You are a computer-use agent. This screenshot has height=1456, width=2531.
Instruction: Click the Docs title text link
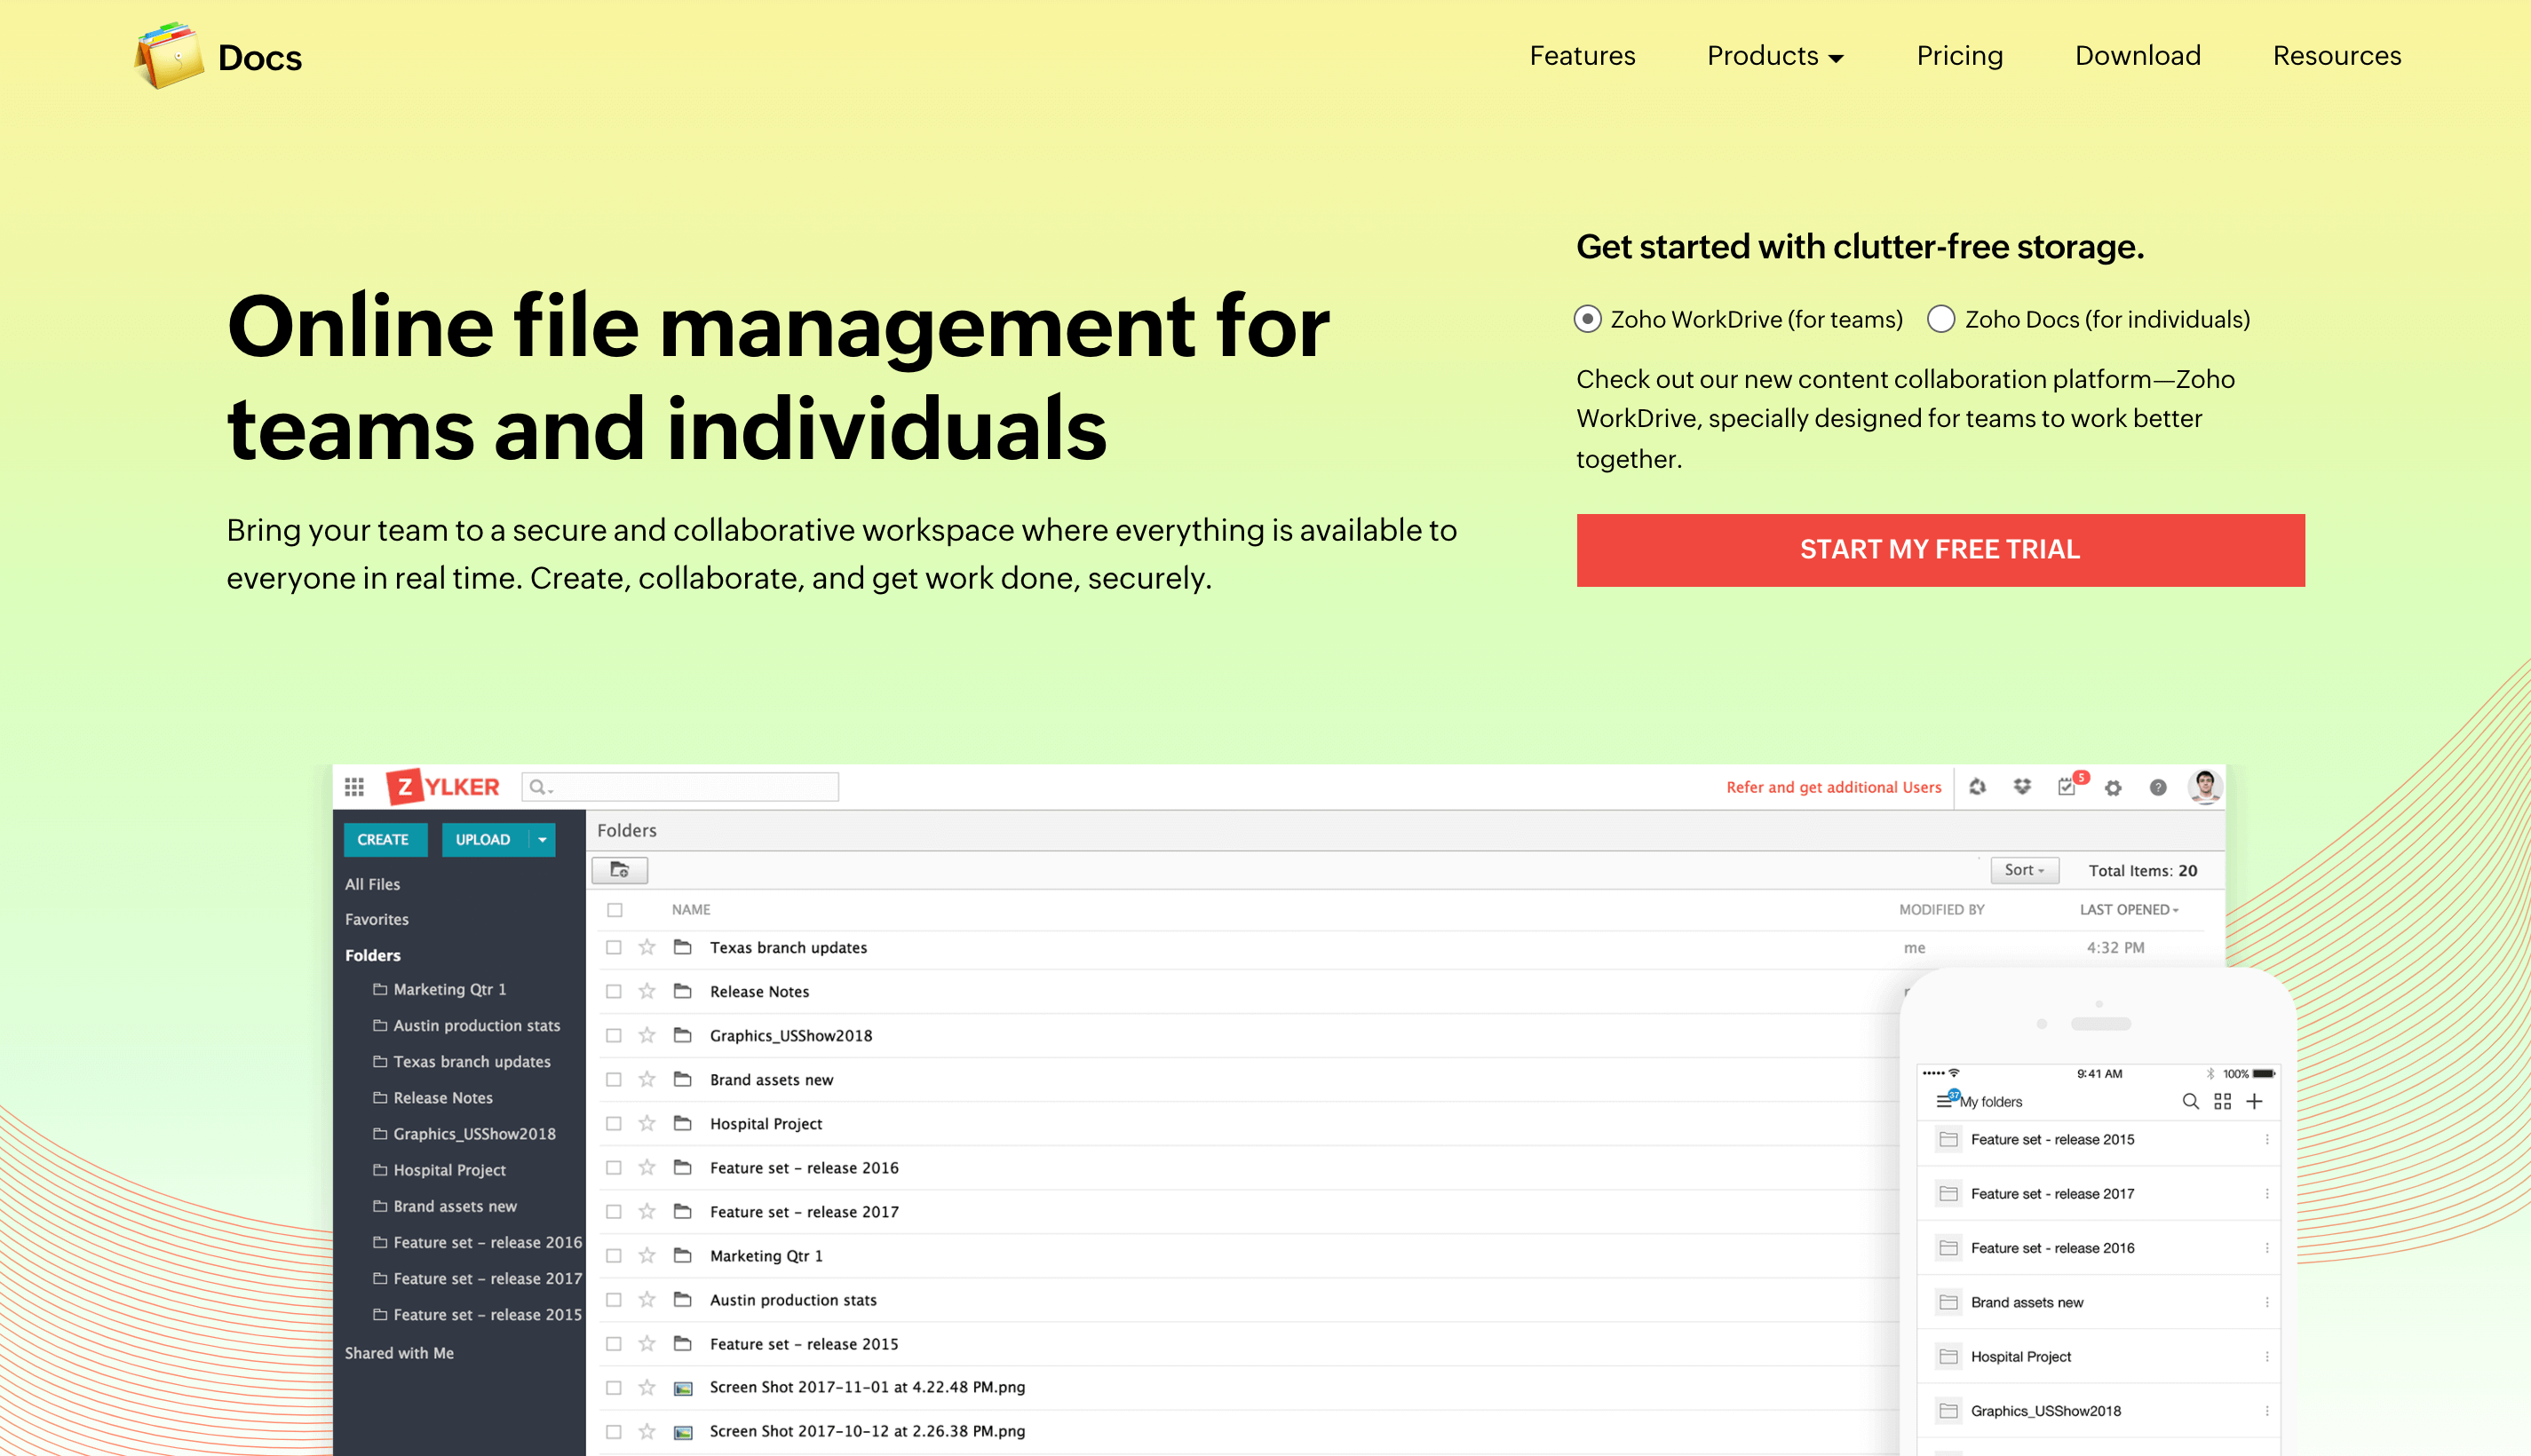click(260, 58)
